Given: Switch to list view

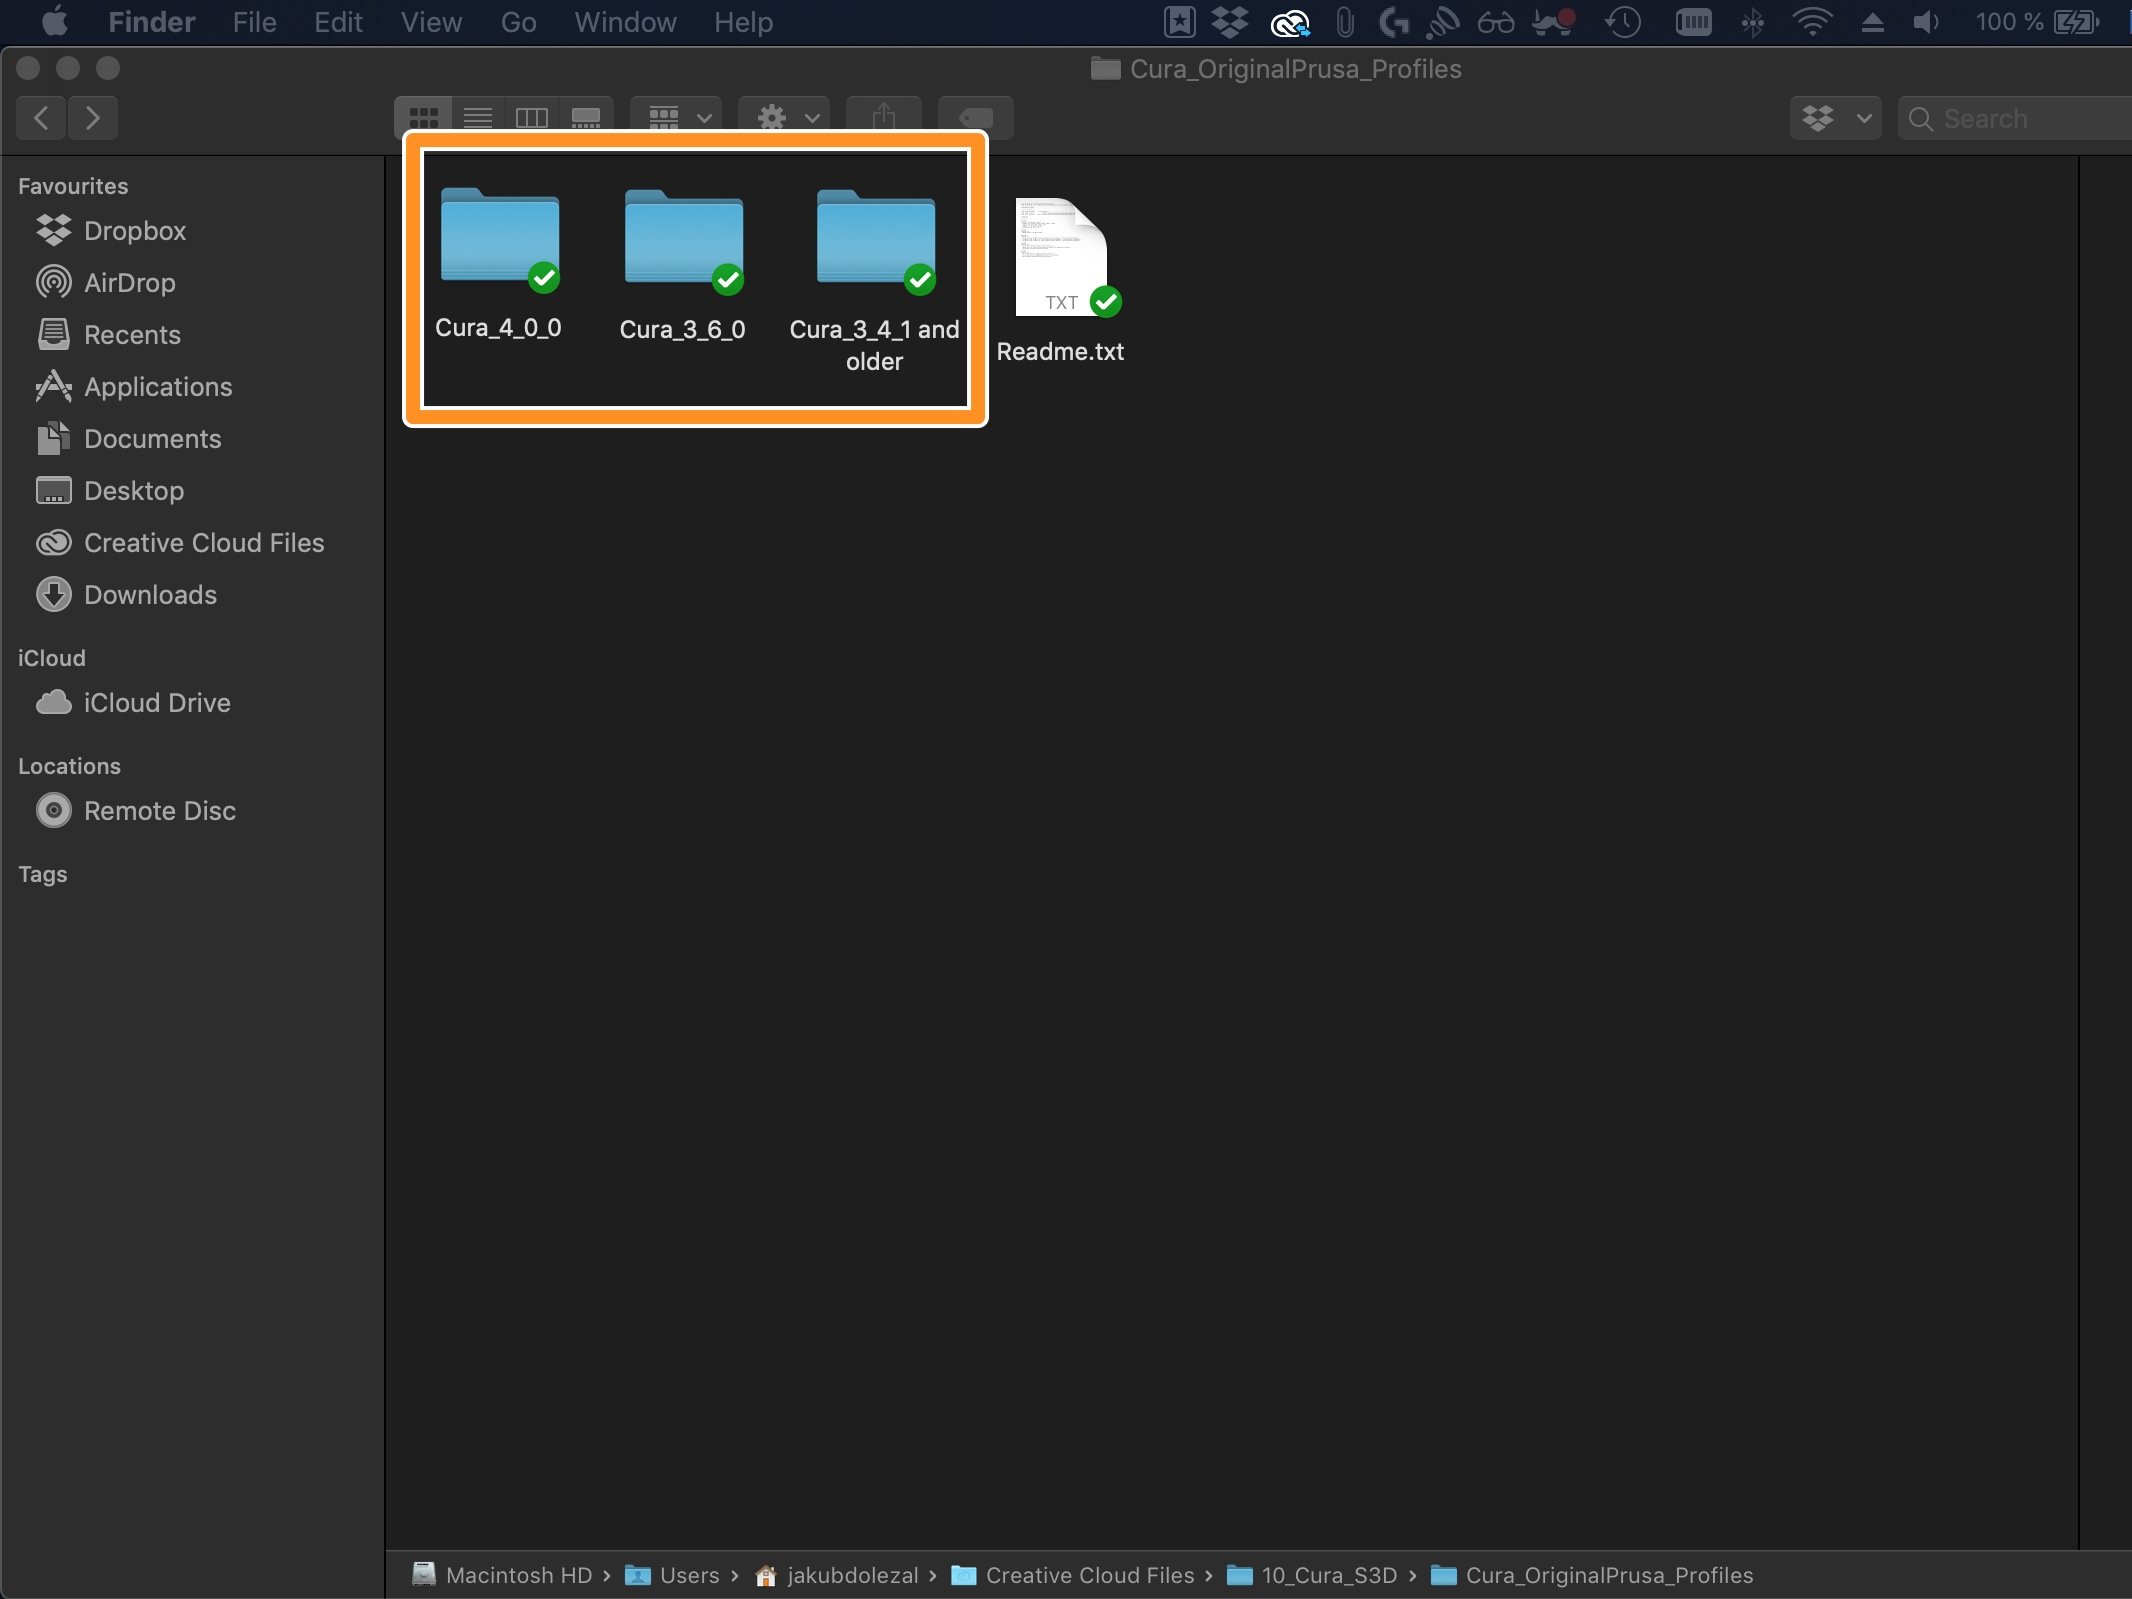Looking at the screenshot, I should pos(478,118).
